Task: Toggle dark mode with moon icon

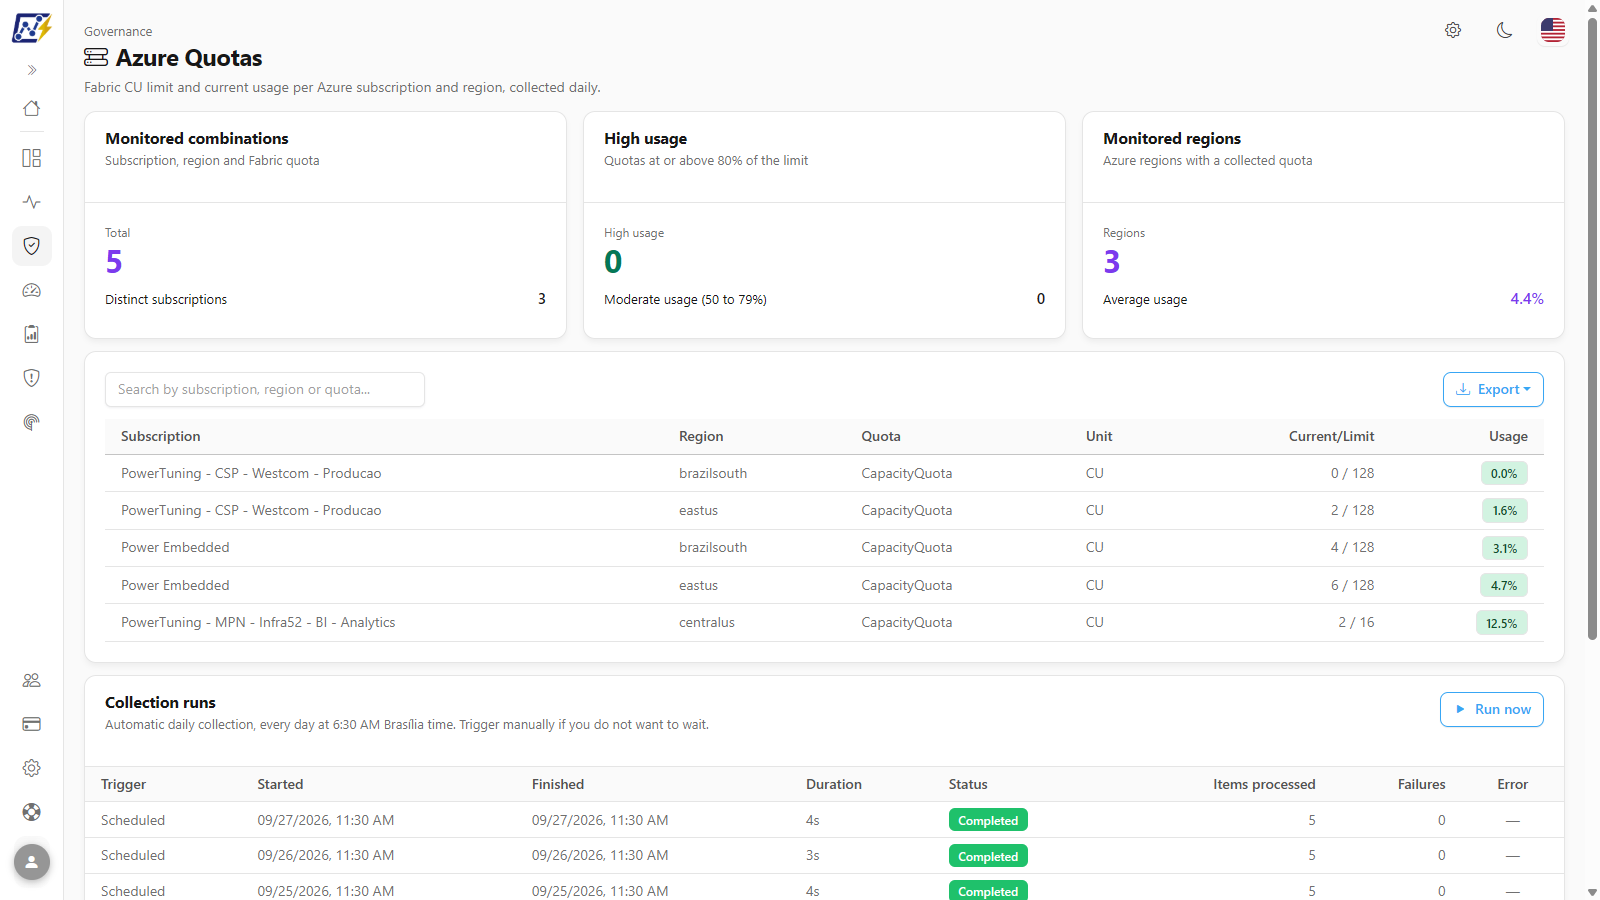Action: [1504, 30]
